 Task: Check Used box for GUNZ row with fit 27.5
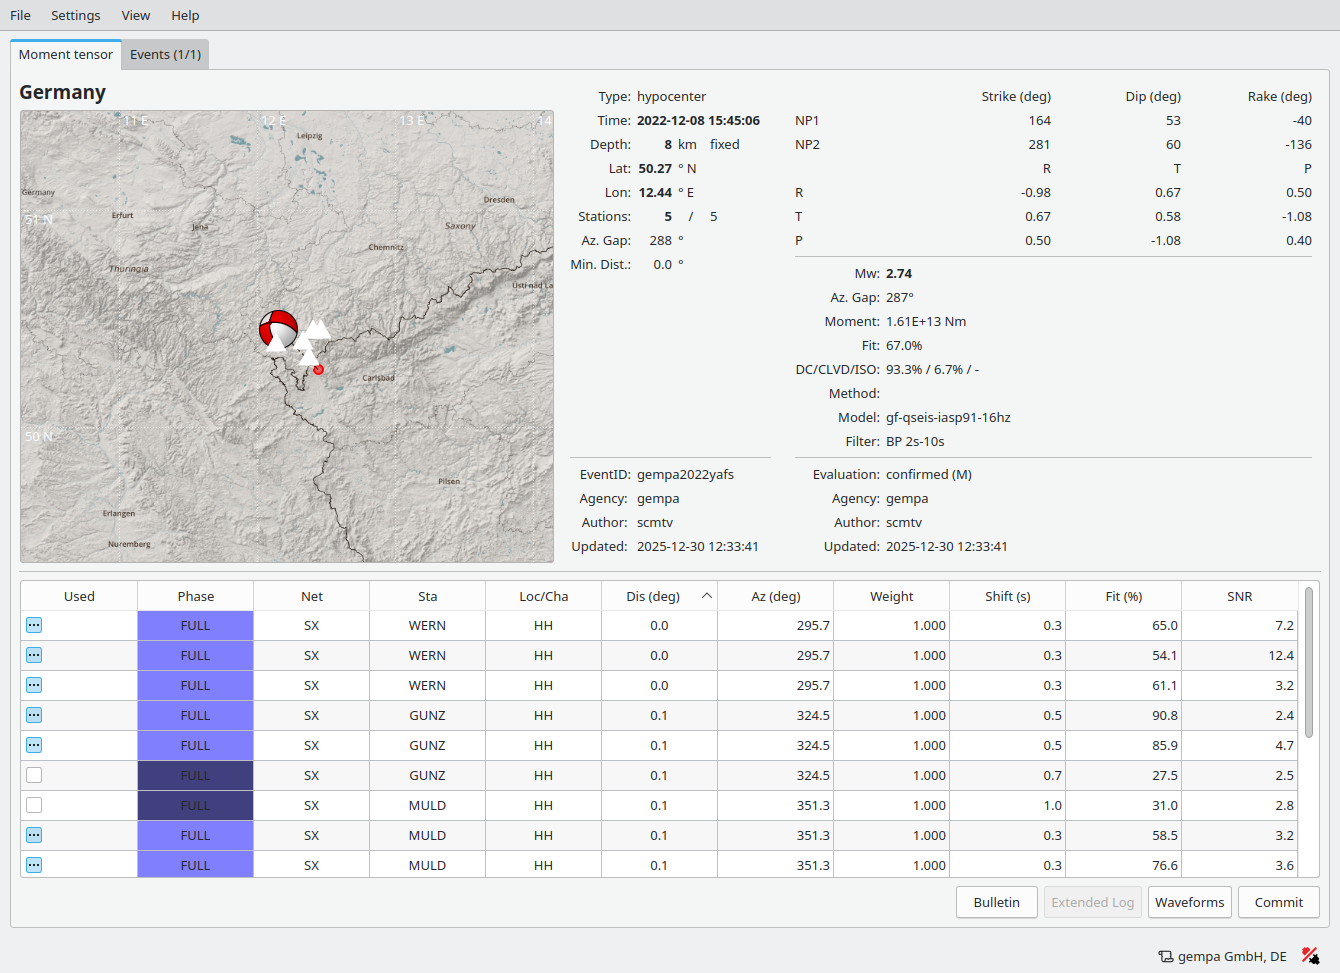[34, 775]
